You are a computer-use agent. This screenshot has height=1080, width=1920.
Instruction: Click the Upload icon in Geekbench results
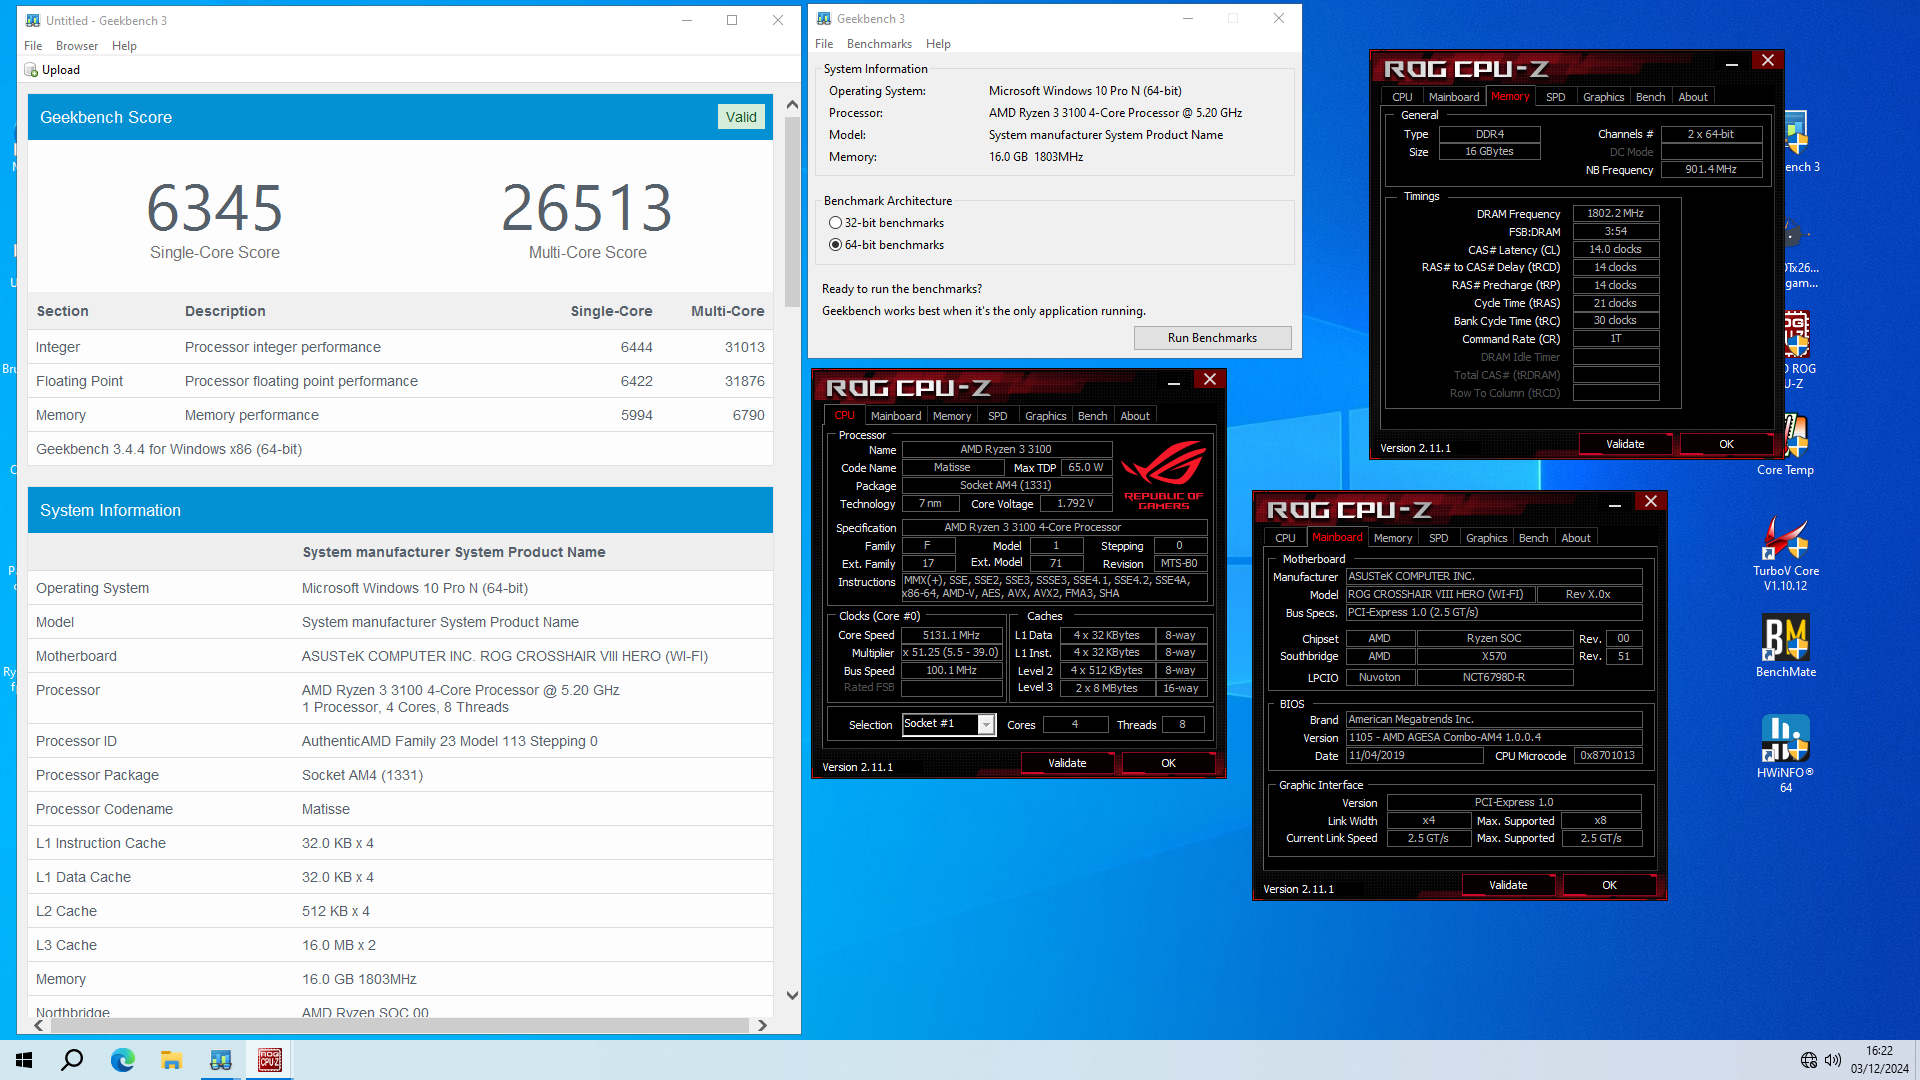[x=31, y=70]
